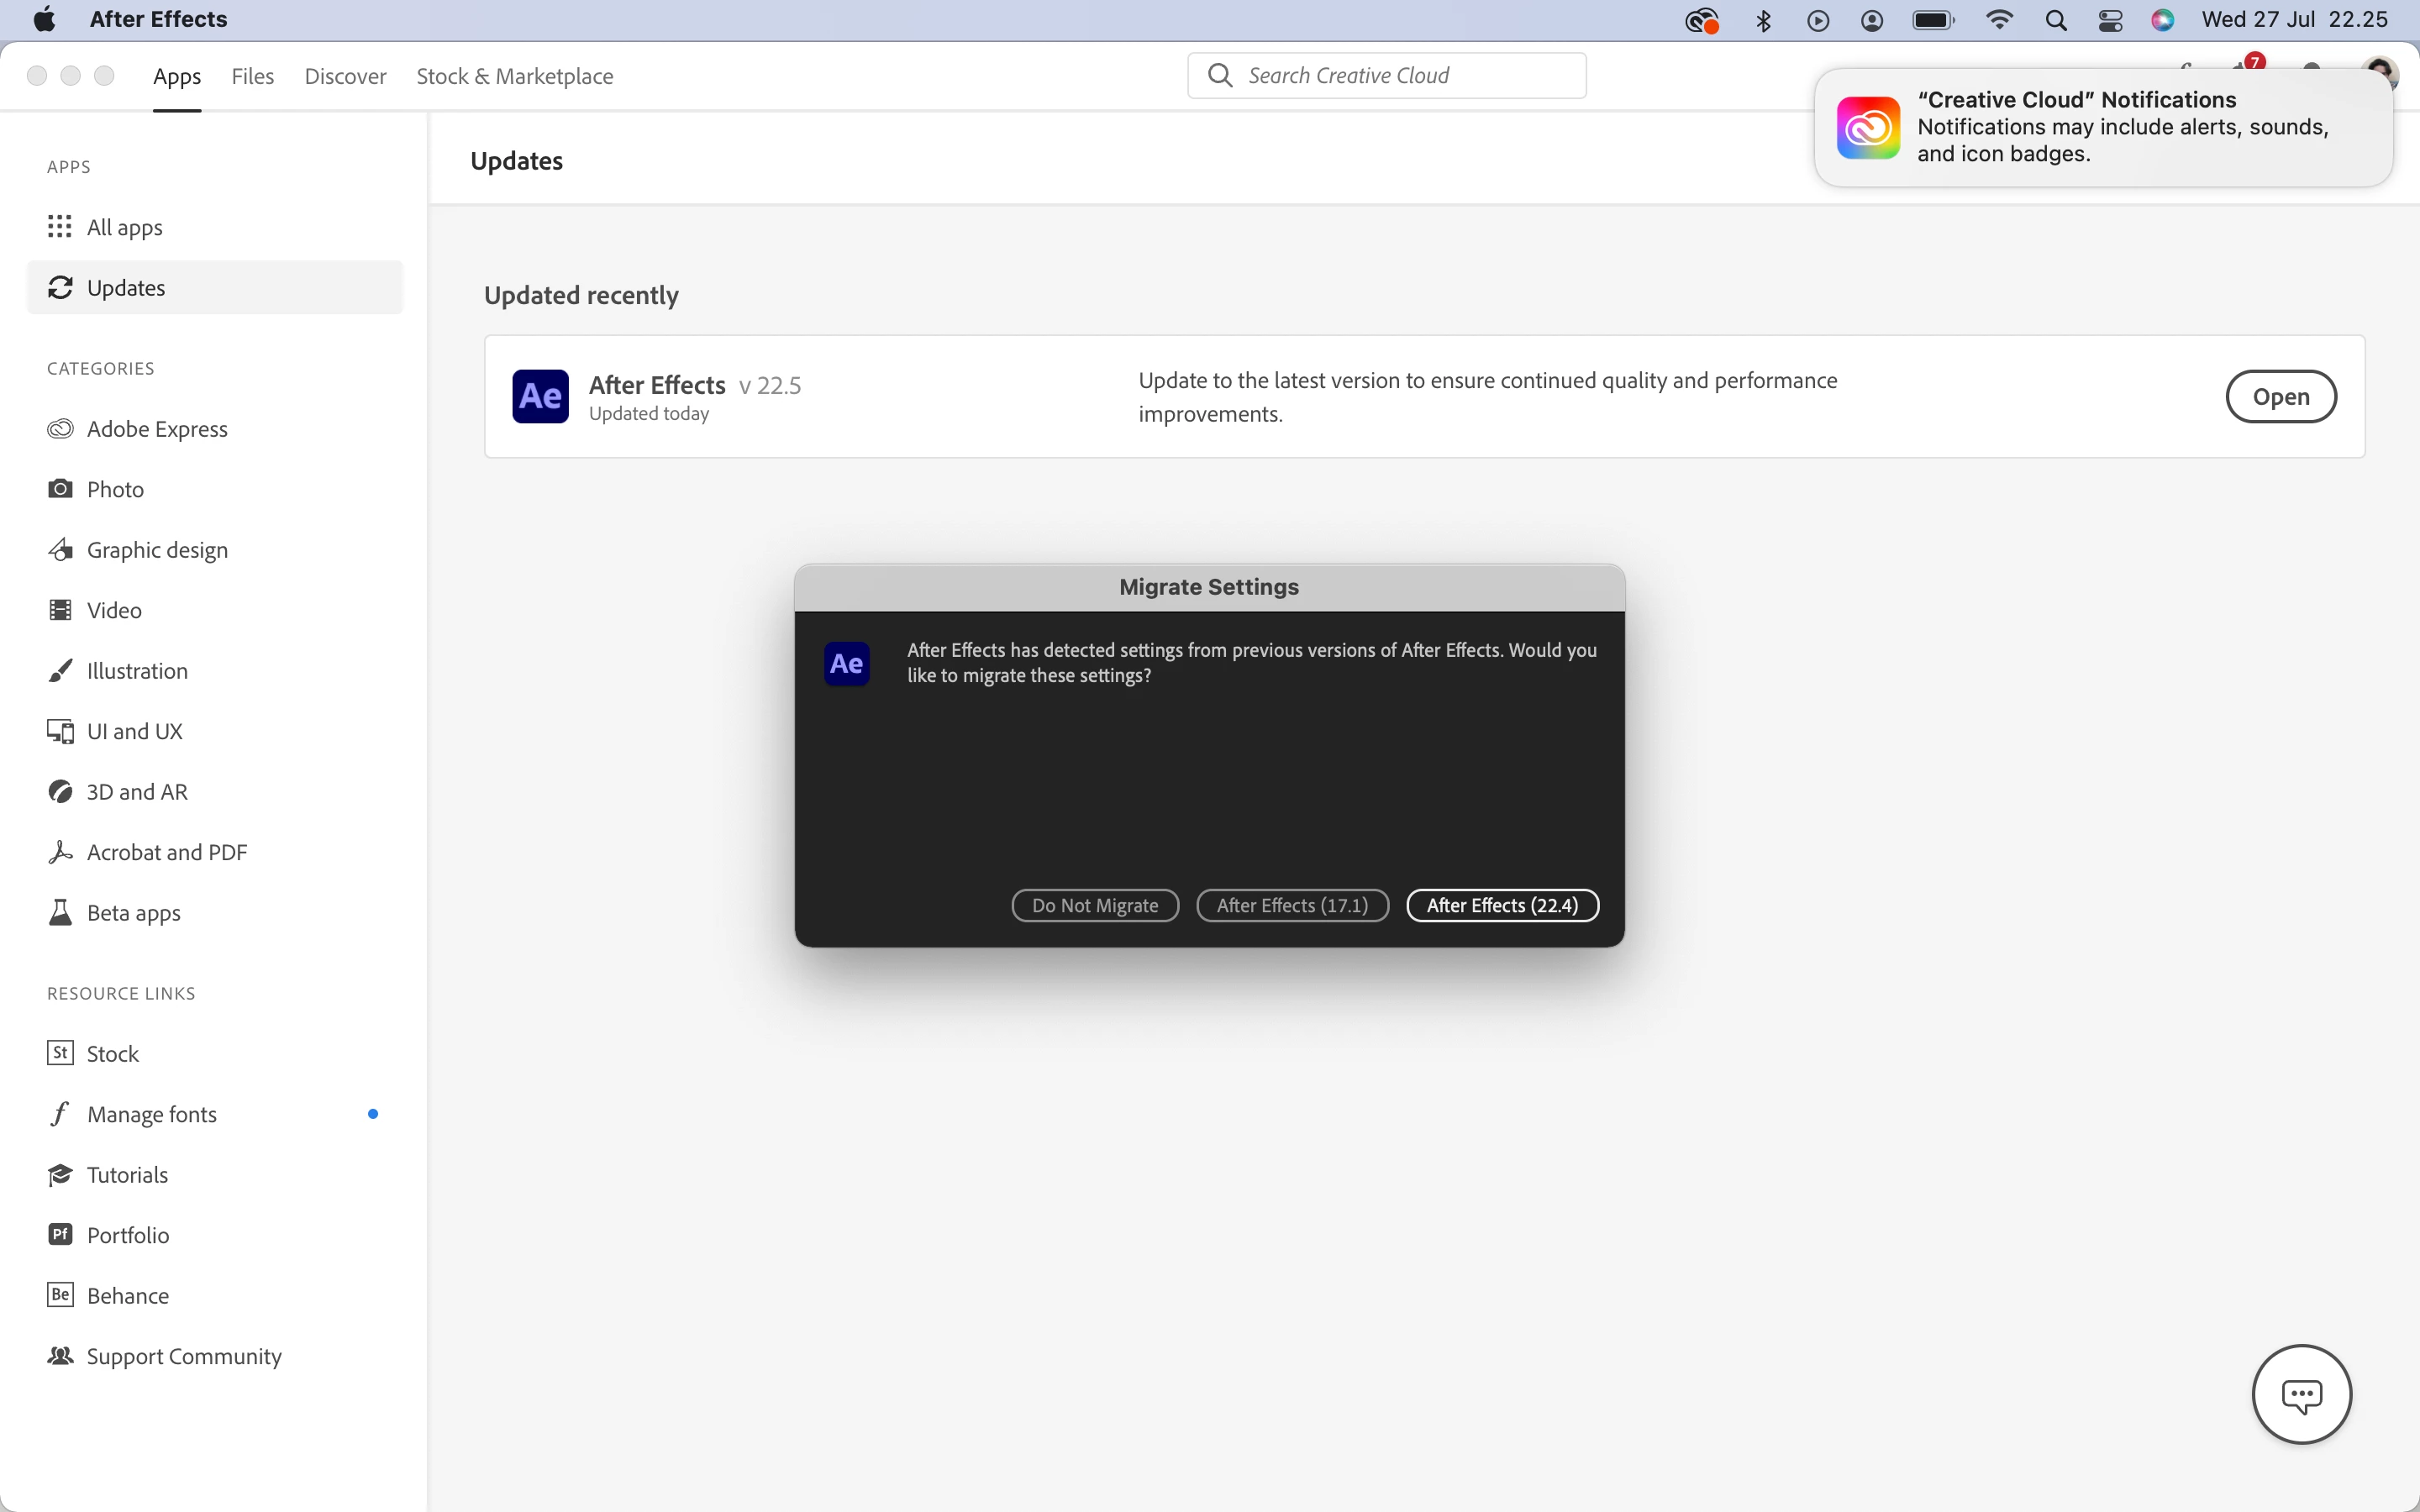Click the Illustration brush icon

[60, 671]
